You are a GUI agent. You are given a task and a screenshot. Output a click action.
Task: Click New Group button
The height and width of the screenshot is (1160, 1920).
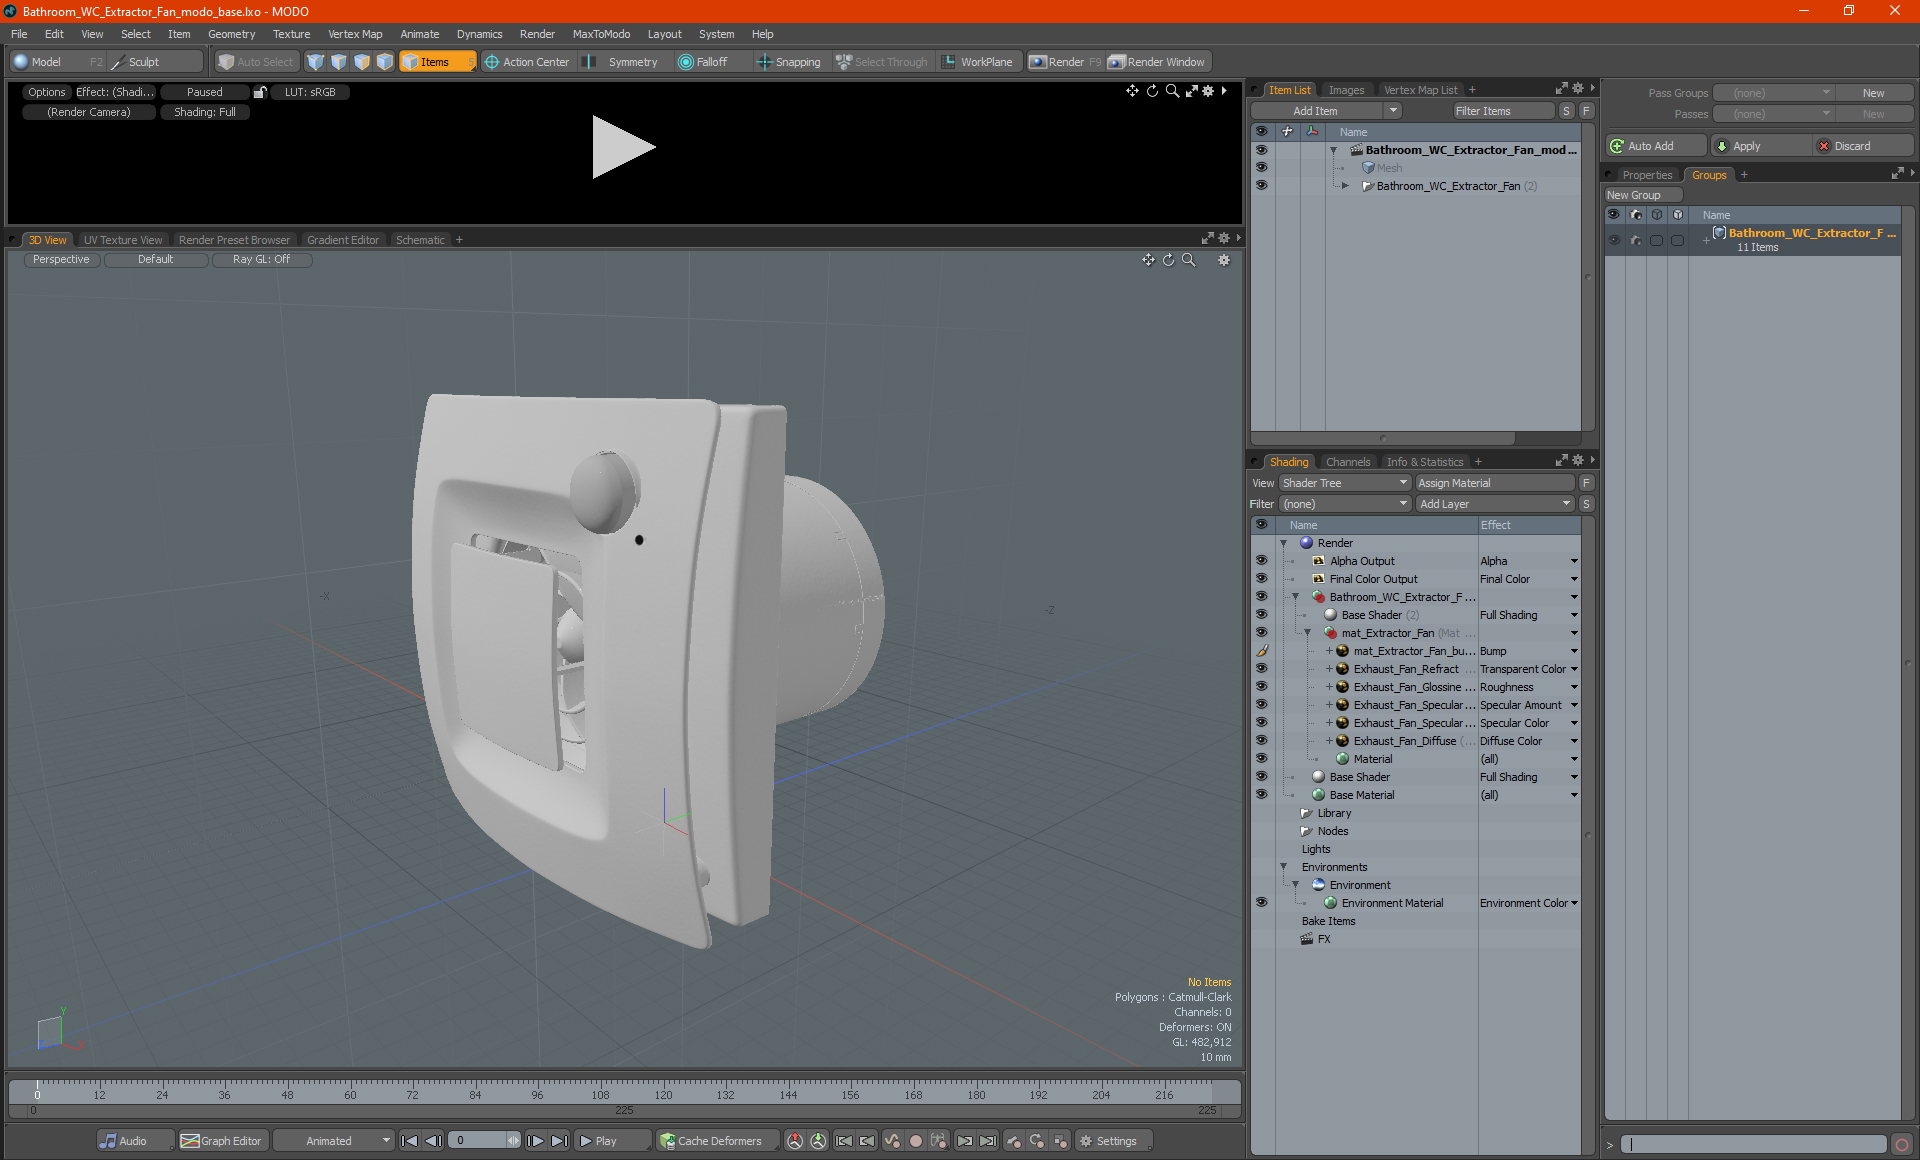[x=1642, y=195]
